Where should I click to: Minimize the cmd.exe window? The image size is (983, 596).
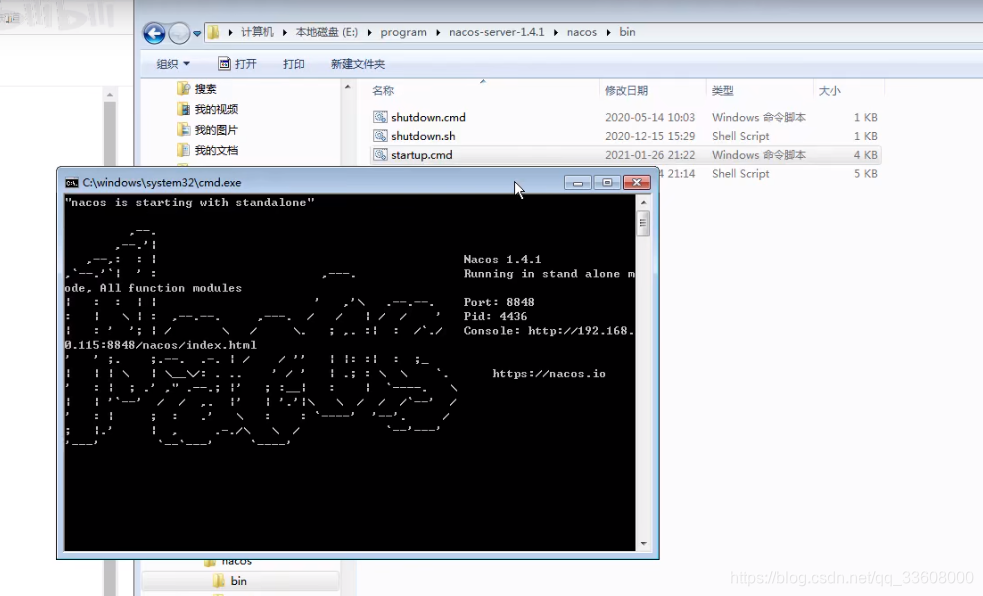[x=578, y=182]
